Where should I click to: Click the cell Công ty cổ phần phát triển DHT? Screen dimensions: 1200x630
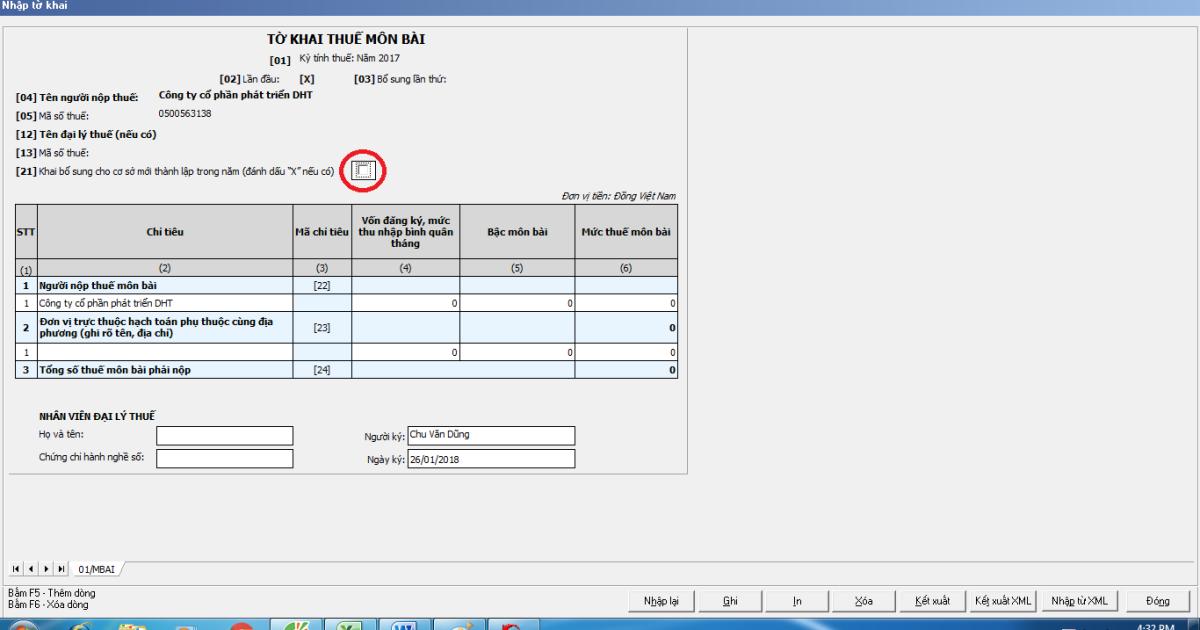click(x=165, y=302)
